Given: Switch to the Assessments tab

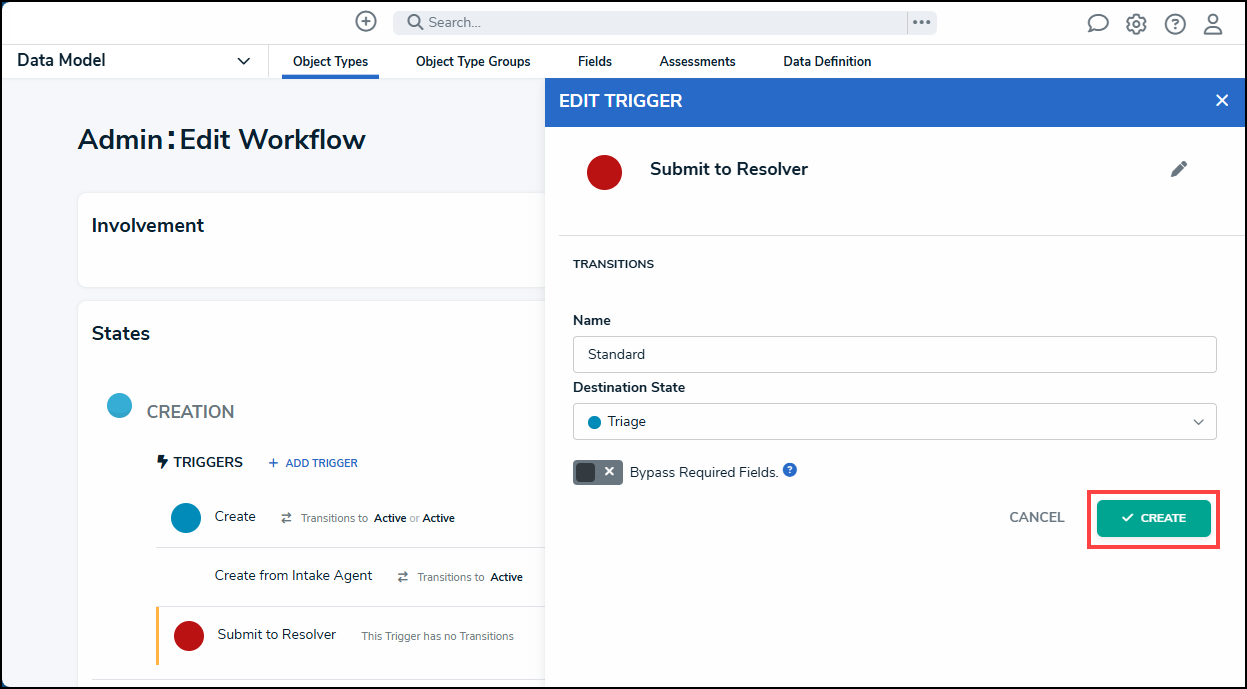Looking at the screenshot, I should (x=697, y=61).
